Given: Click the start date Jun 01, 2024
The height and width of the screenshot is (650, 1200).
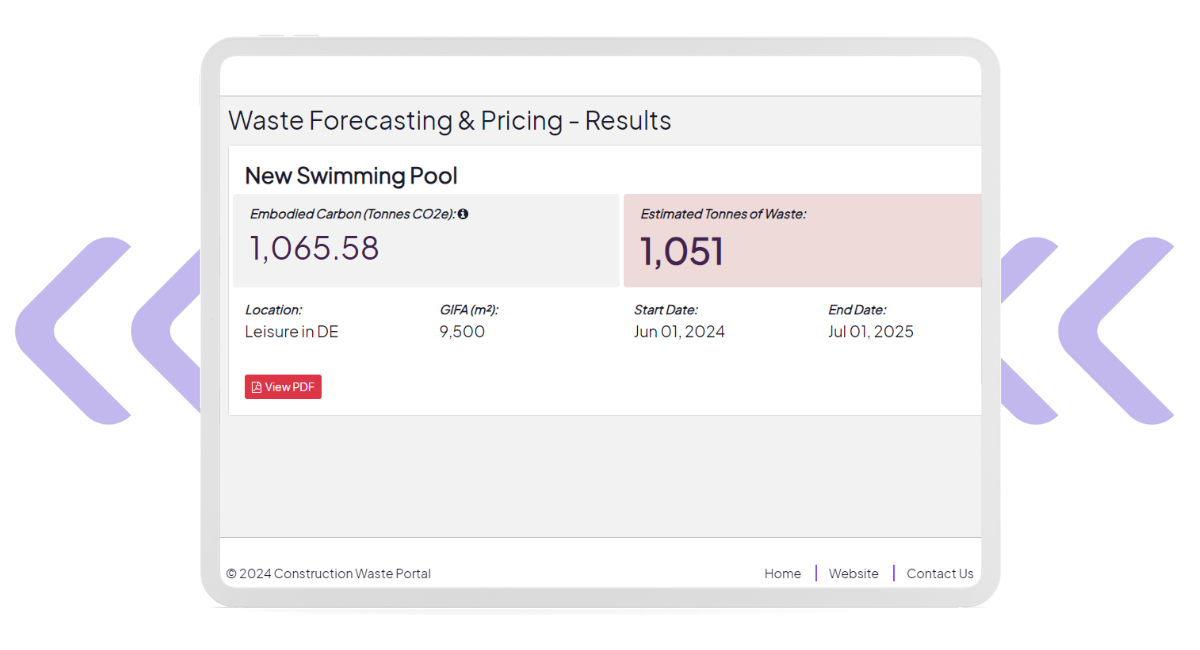Looking at the screenshot, I should [679, 332].
